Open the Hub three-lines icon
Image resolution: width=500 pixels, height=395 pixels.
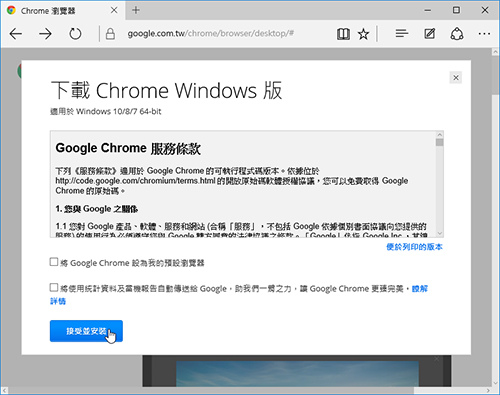[x=402, y=33]
